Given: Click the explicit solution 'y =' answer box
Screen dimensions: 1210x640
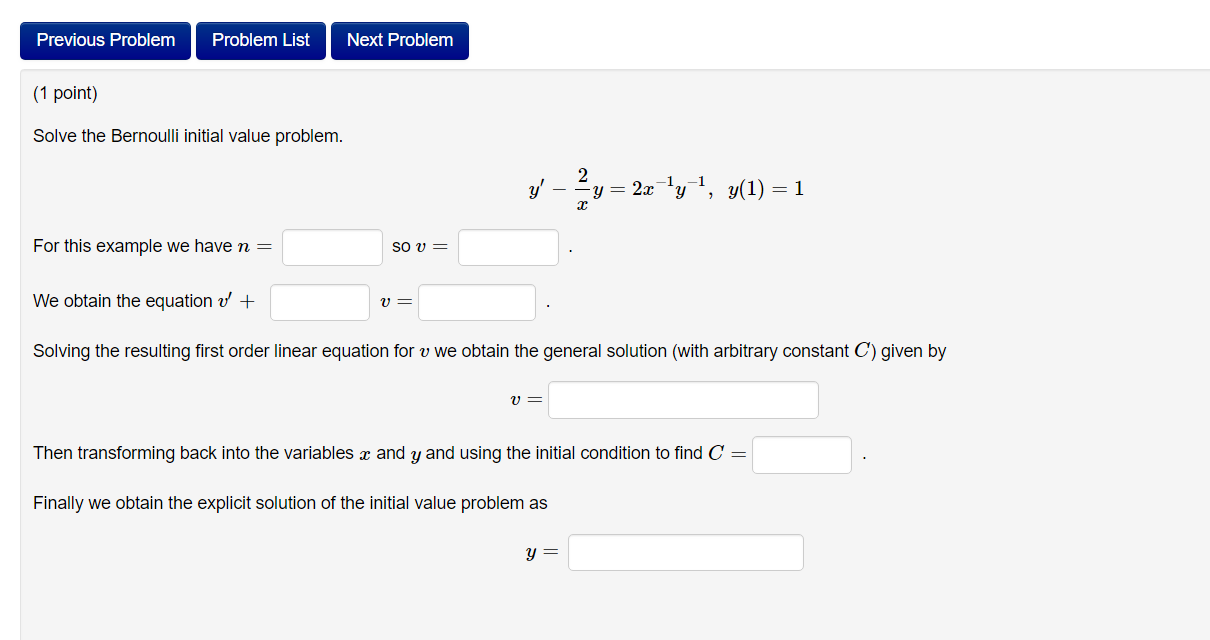Looking at the screenshot, I should click(685, 551).
